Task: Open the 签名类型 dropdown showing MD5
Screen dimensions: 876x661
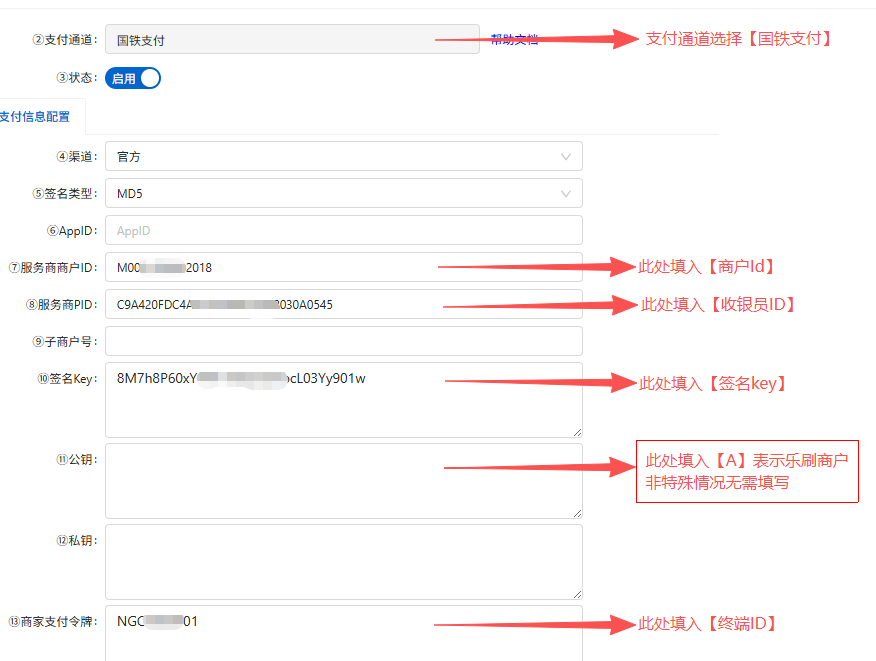Action: click(x=330, y=194)
